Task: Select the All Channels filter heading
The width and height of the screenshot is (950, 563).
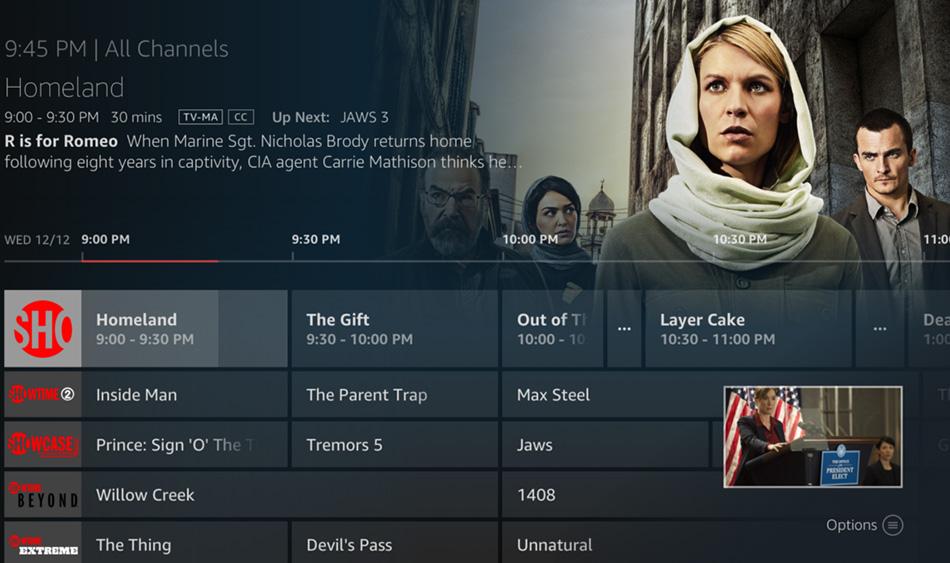Action: 167,48
